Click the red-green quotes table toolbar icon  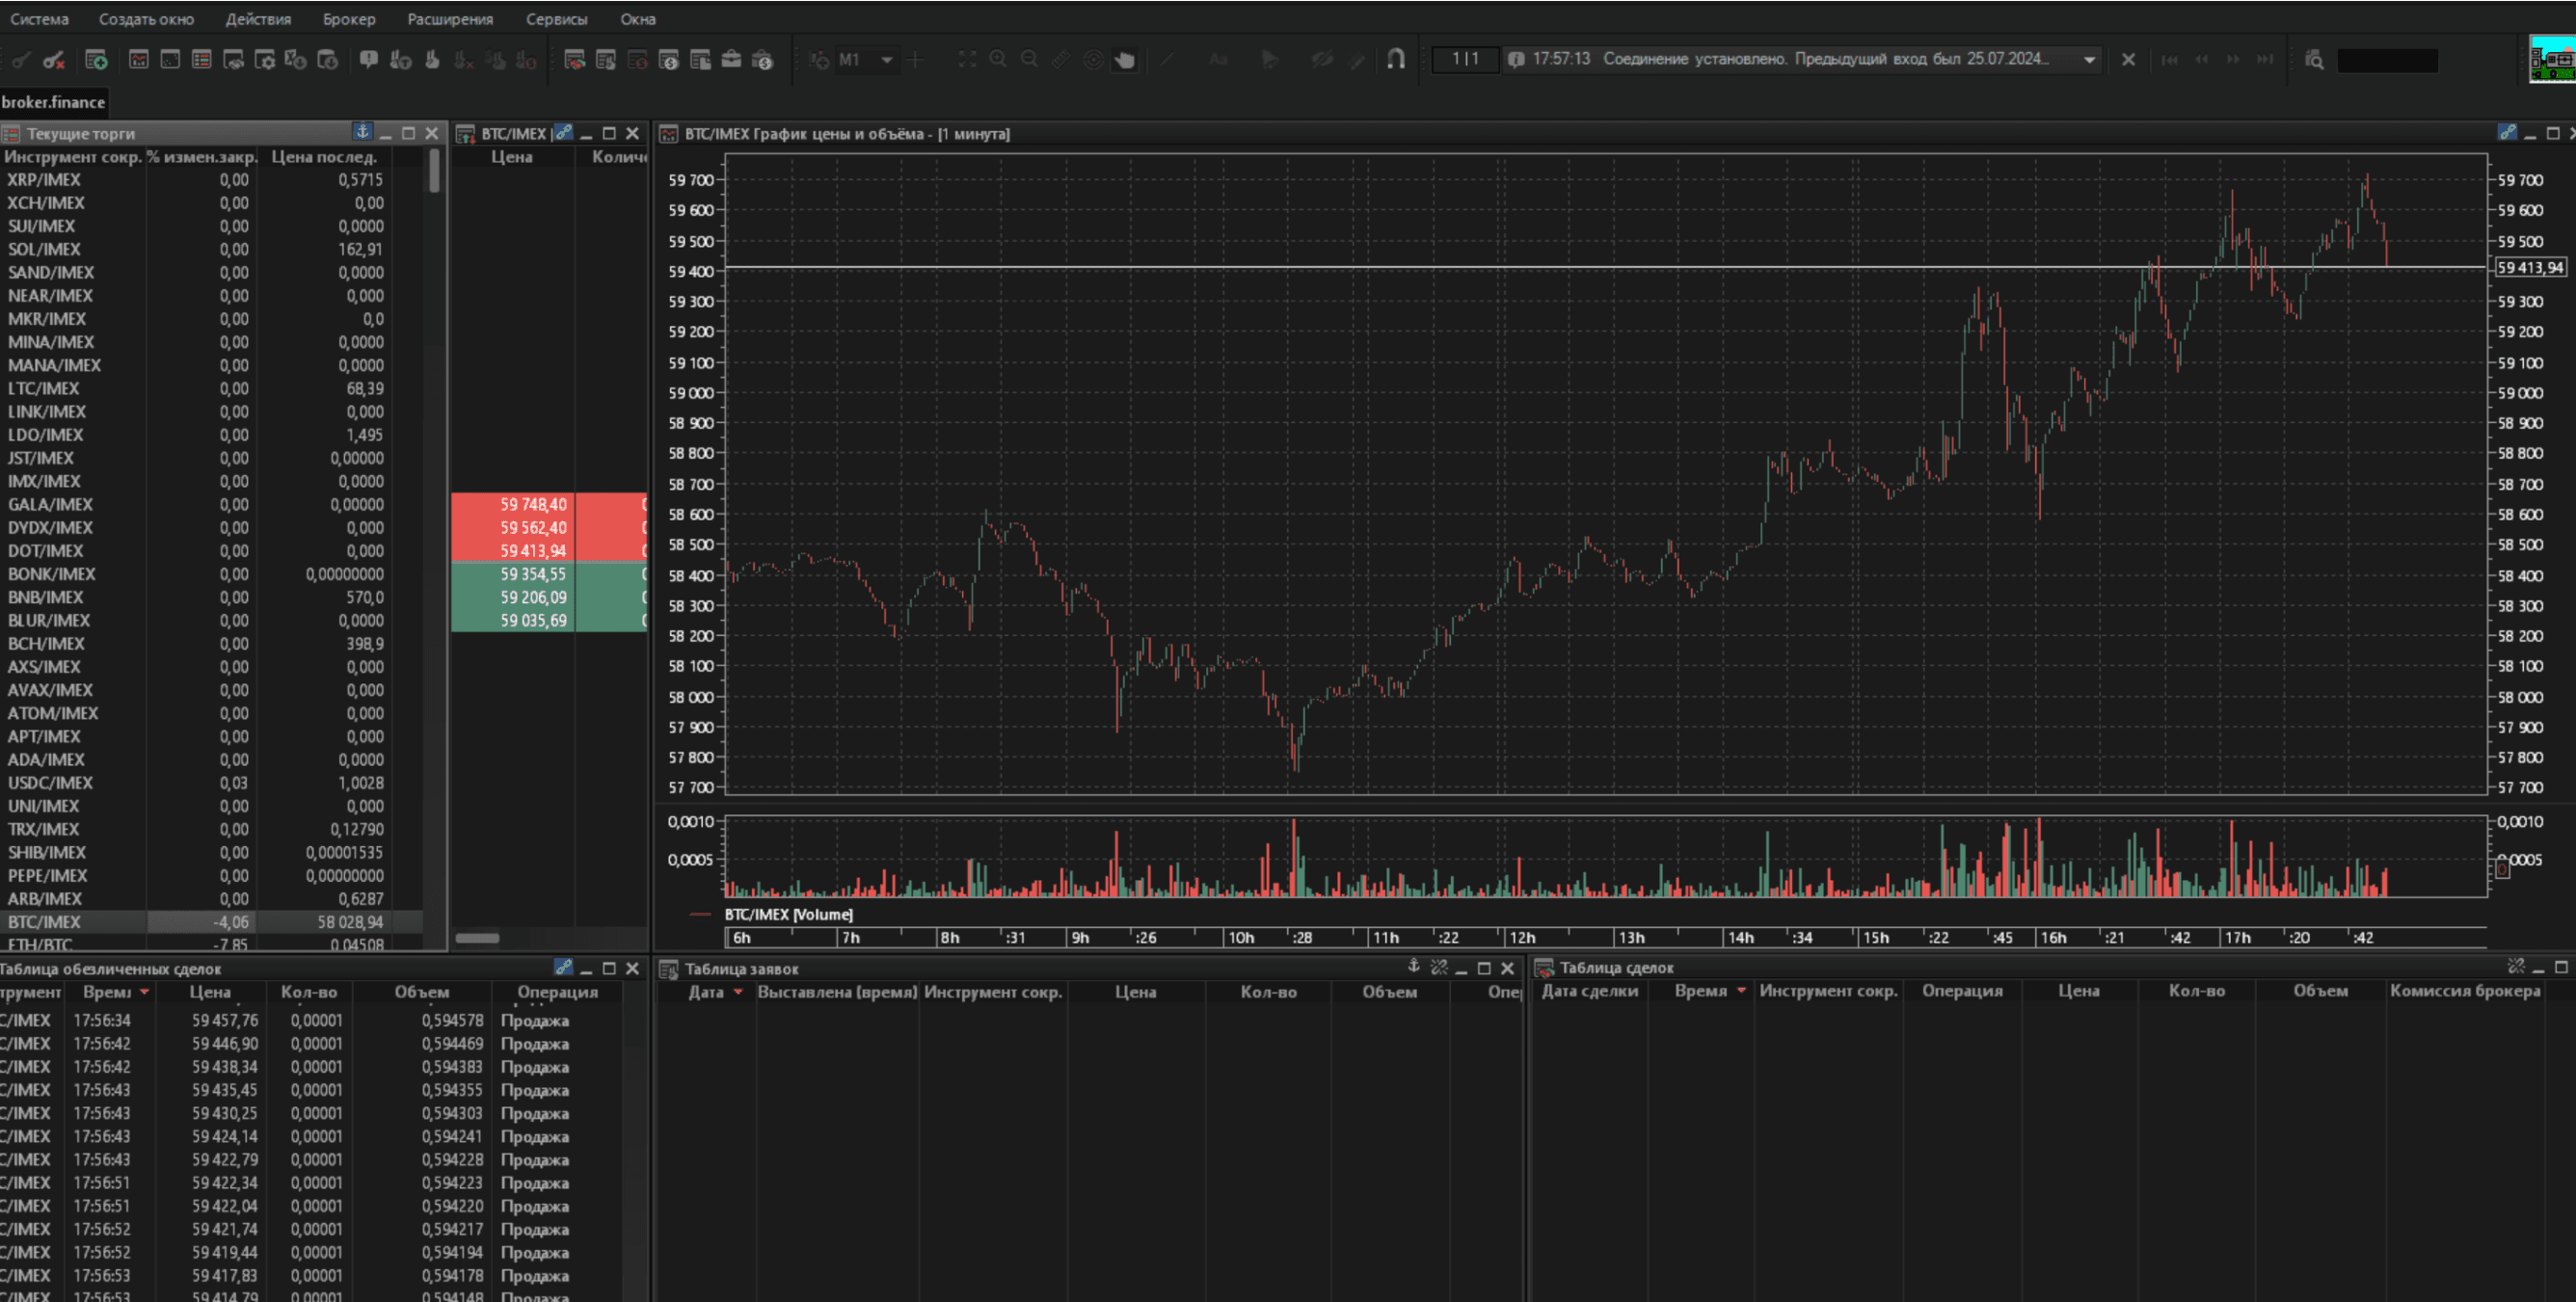[201, 60]
